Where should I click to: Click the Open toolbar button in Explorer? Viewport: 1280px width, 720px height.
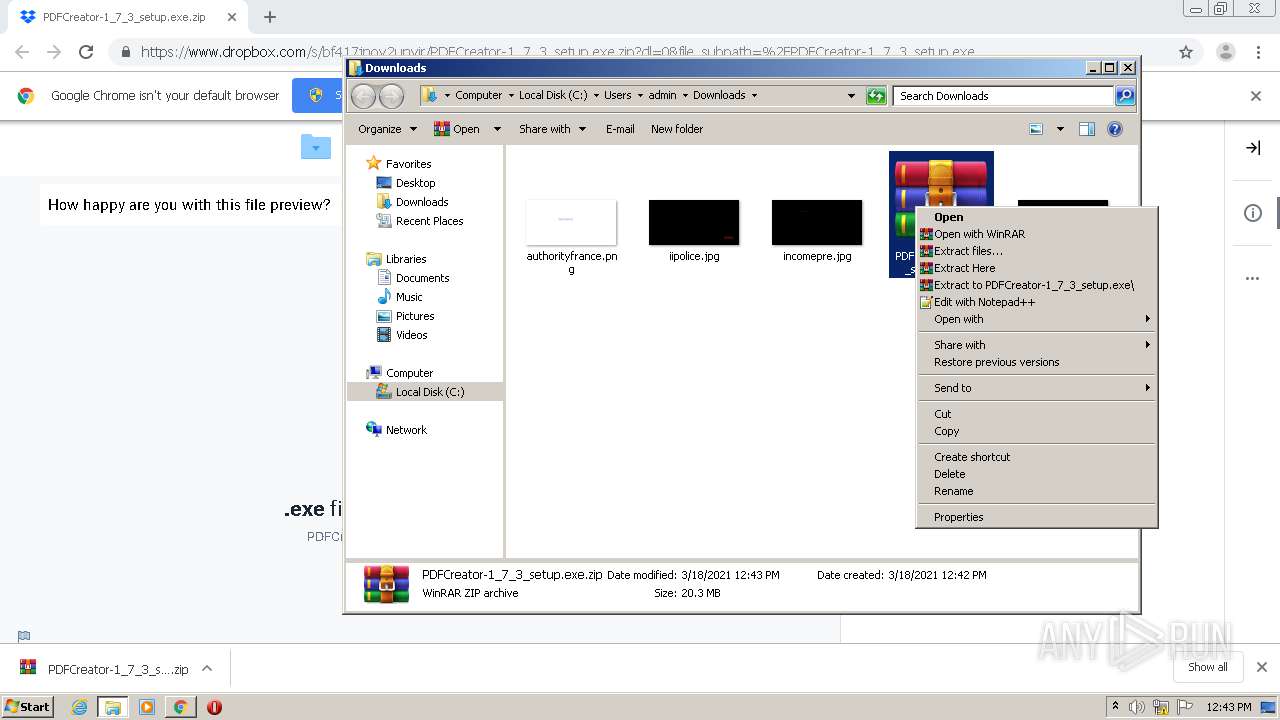coord(457,129)
